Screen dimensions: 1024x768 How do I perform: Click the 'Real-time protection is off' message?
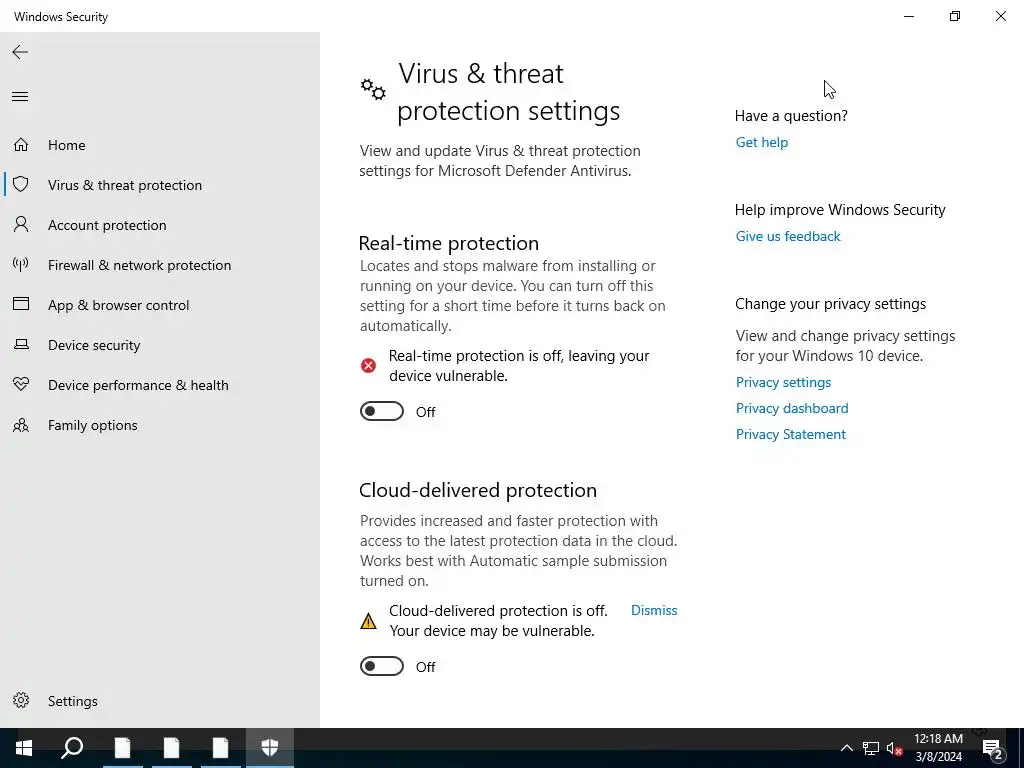point(519,366)
